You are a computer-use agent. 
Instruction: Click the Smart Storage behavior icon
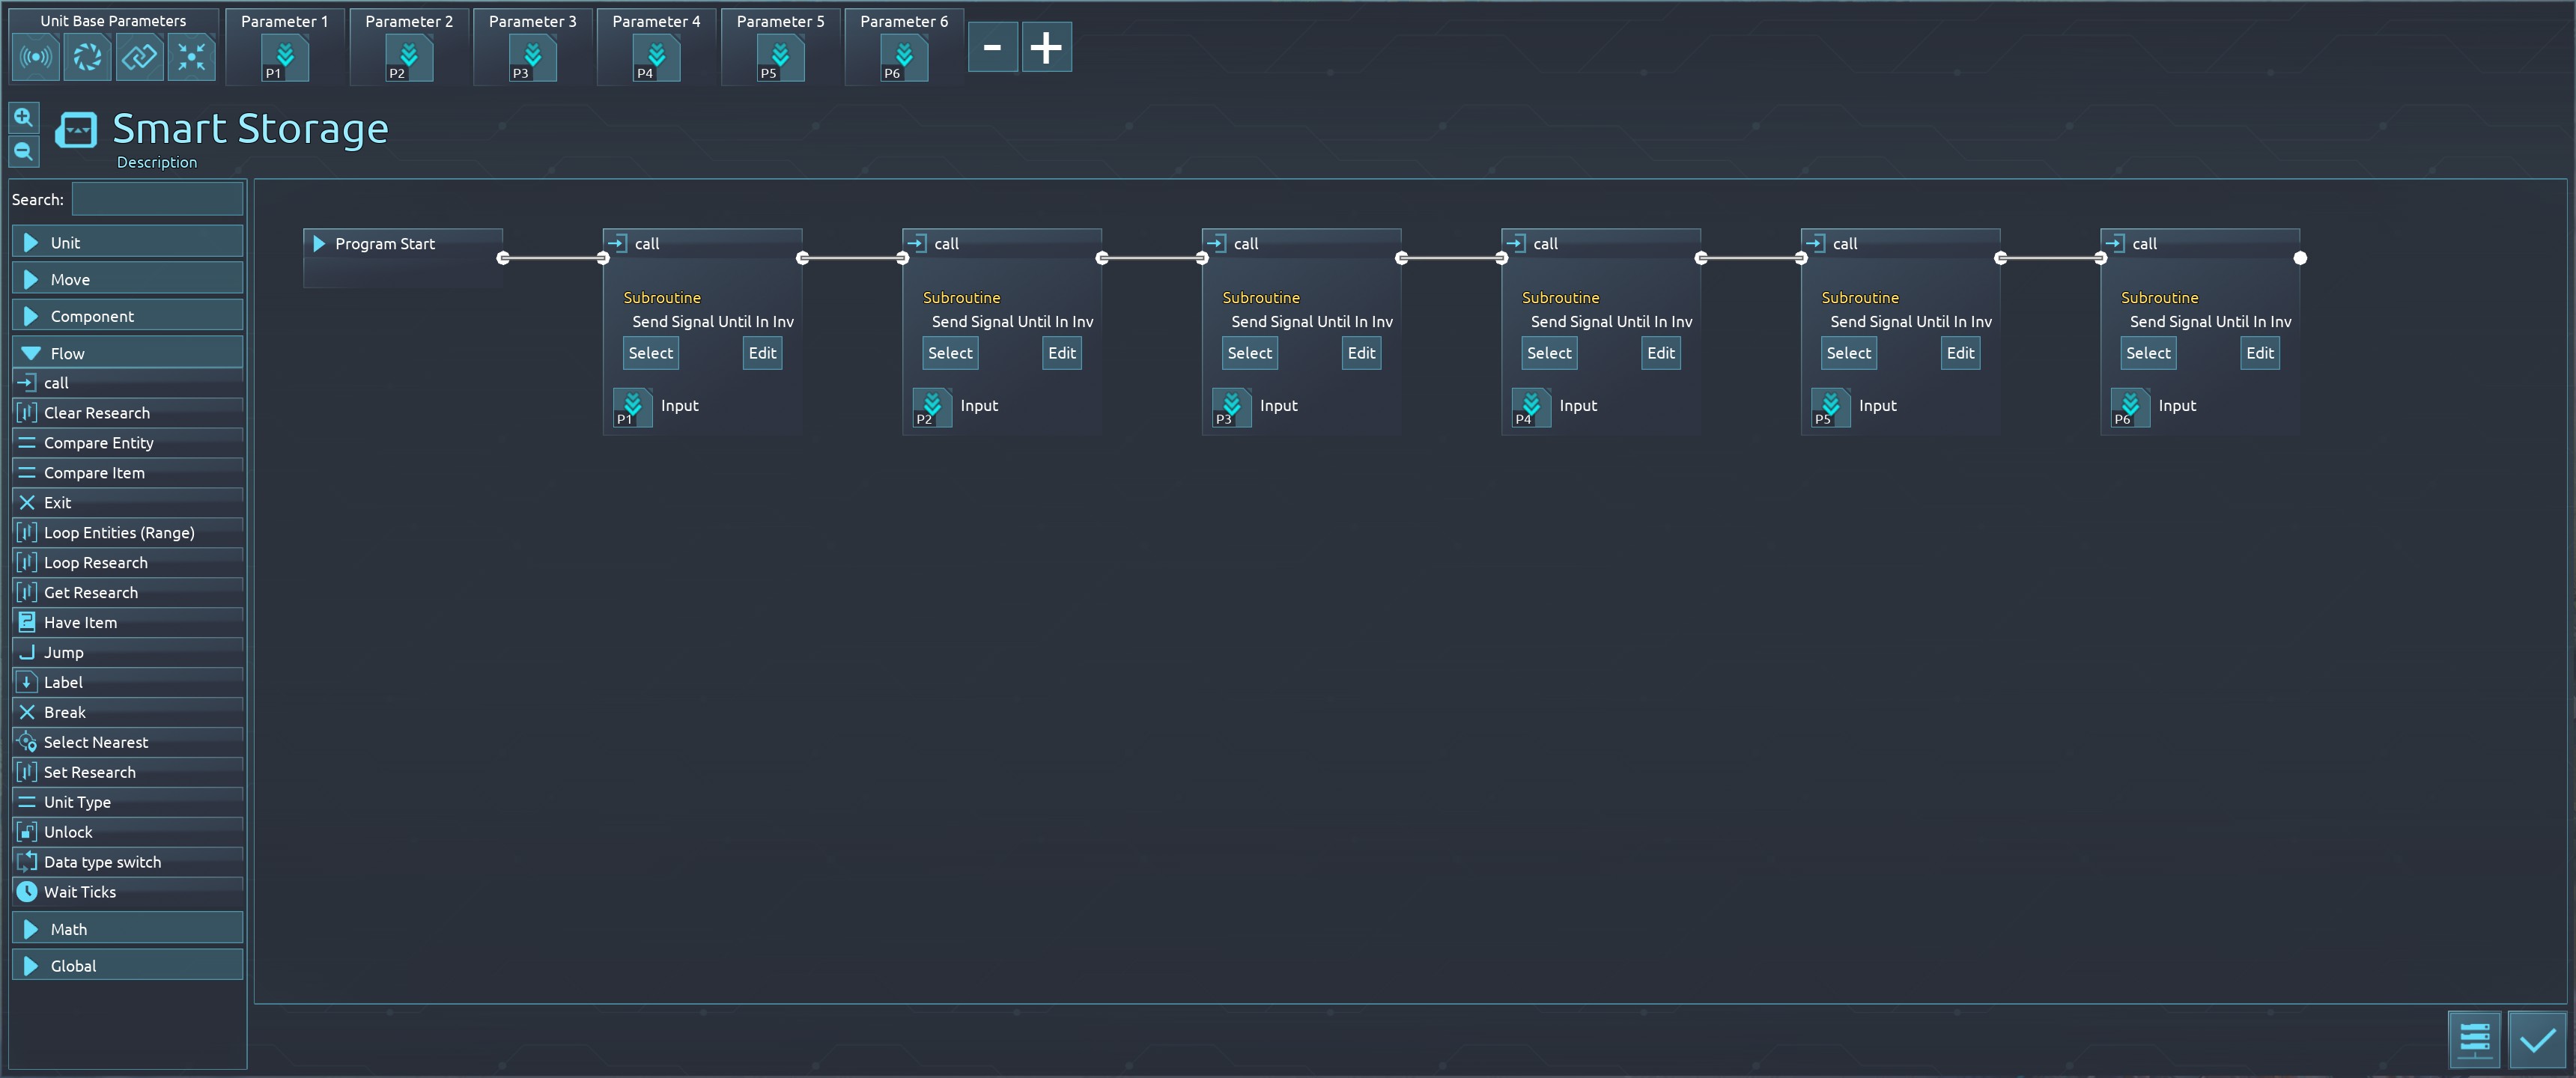coord(76,130)
